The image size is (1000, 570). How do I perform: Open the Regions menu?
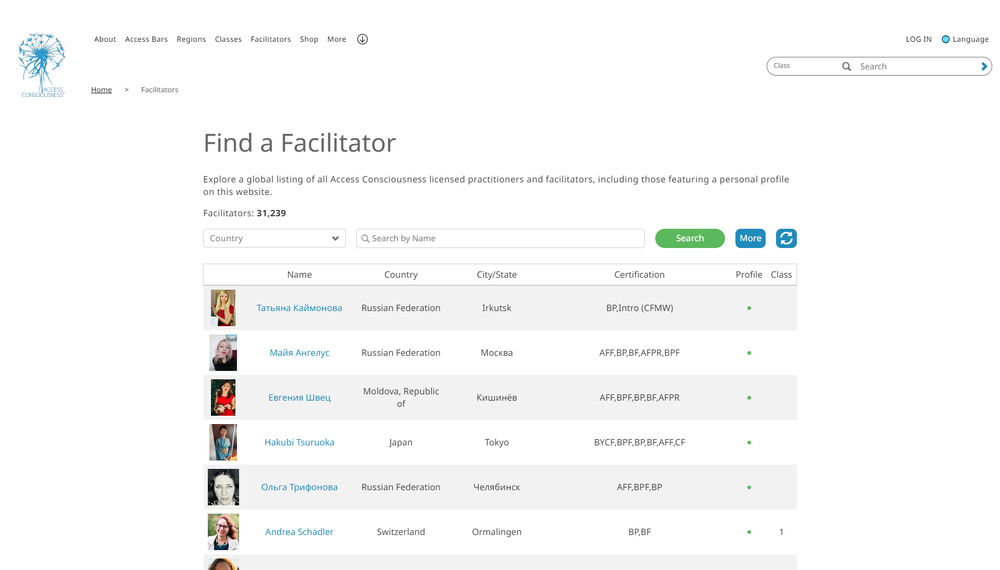coord(191,39)
